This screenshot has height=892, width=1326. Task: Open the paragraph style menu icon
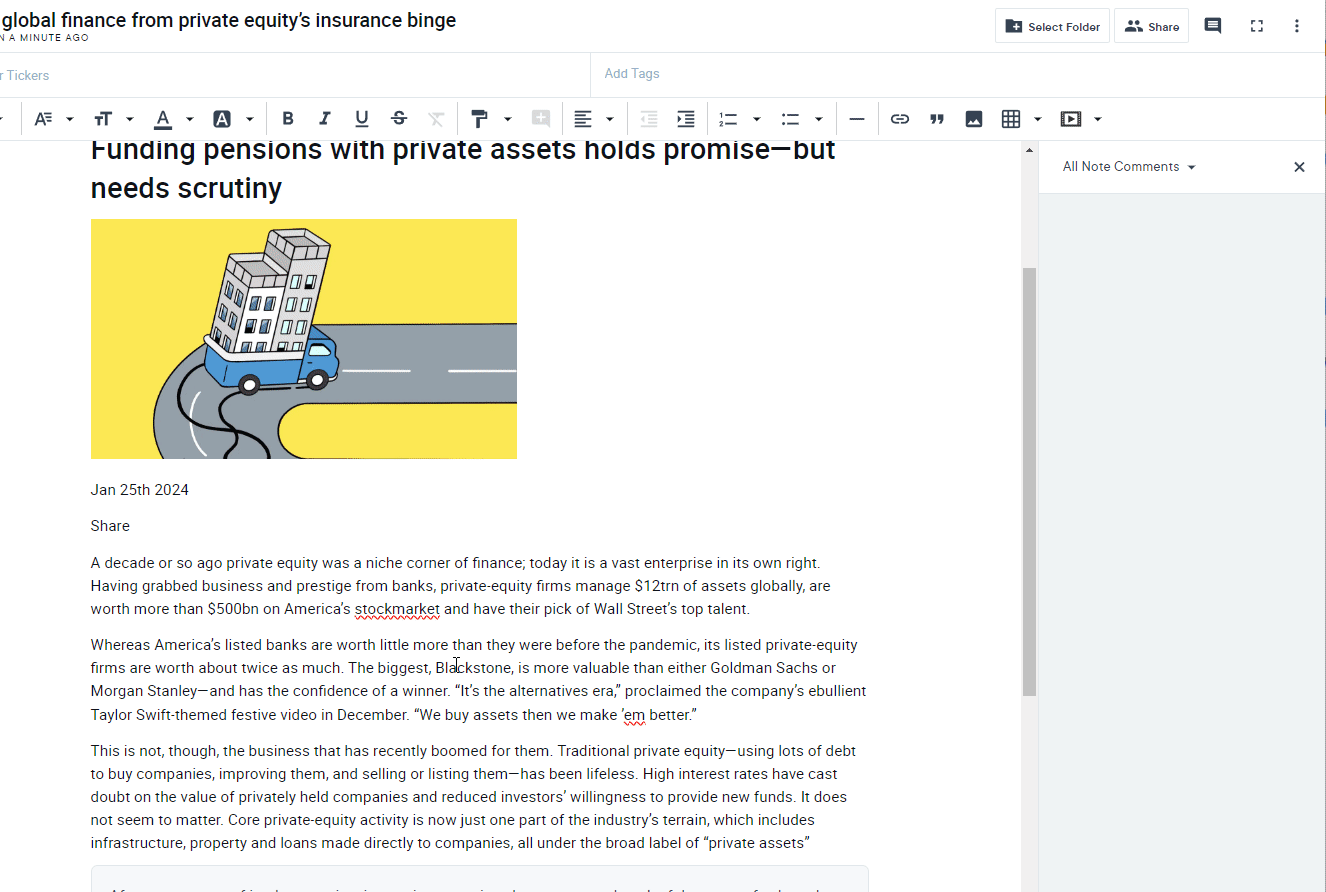point(43,119)
